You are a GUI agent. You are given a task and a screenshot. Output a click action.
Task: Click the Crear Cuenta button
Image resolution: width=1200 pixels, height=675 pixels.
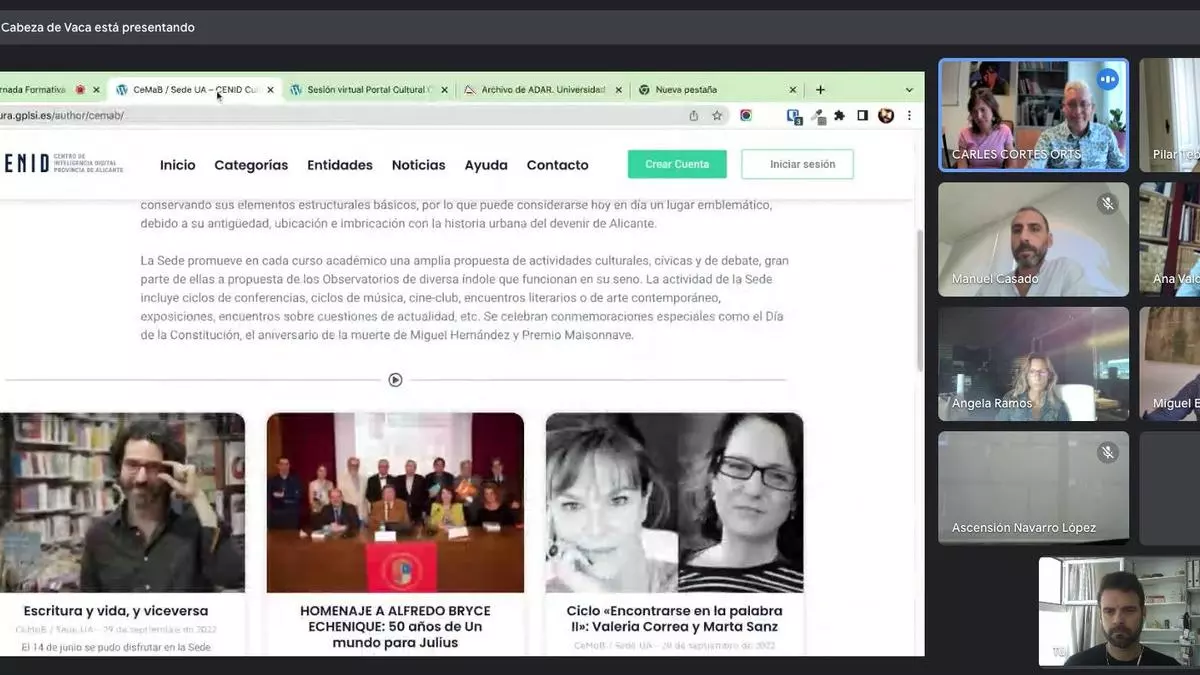(677, 164)
